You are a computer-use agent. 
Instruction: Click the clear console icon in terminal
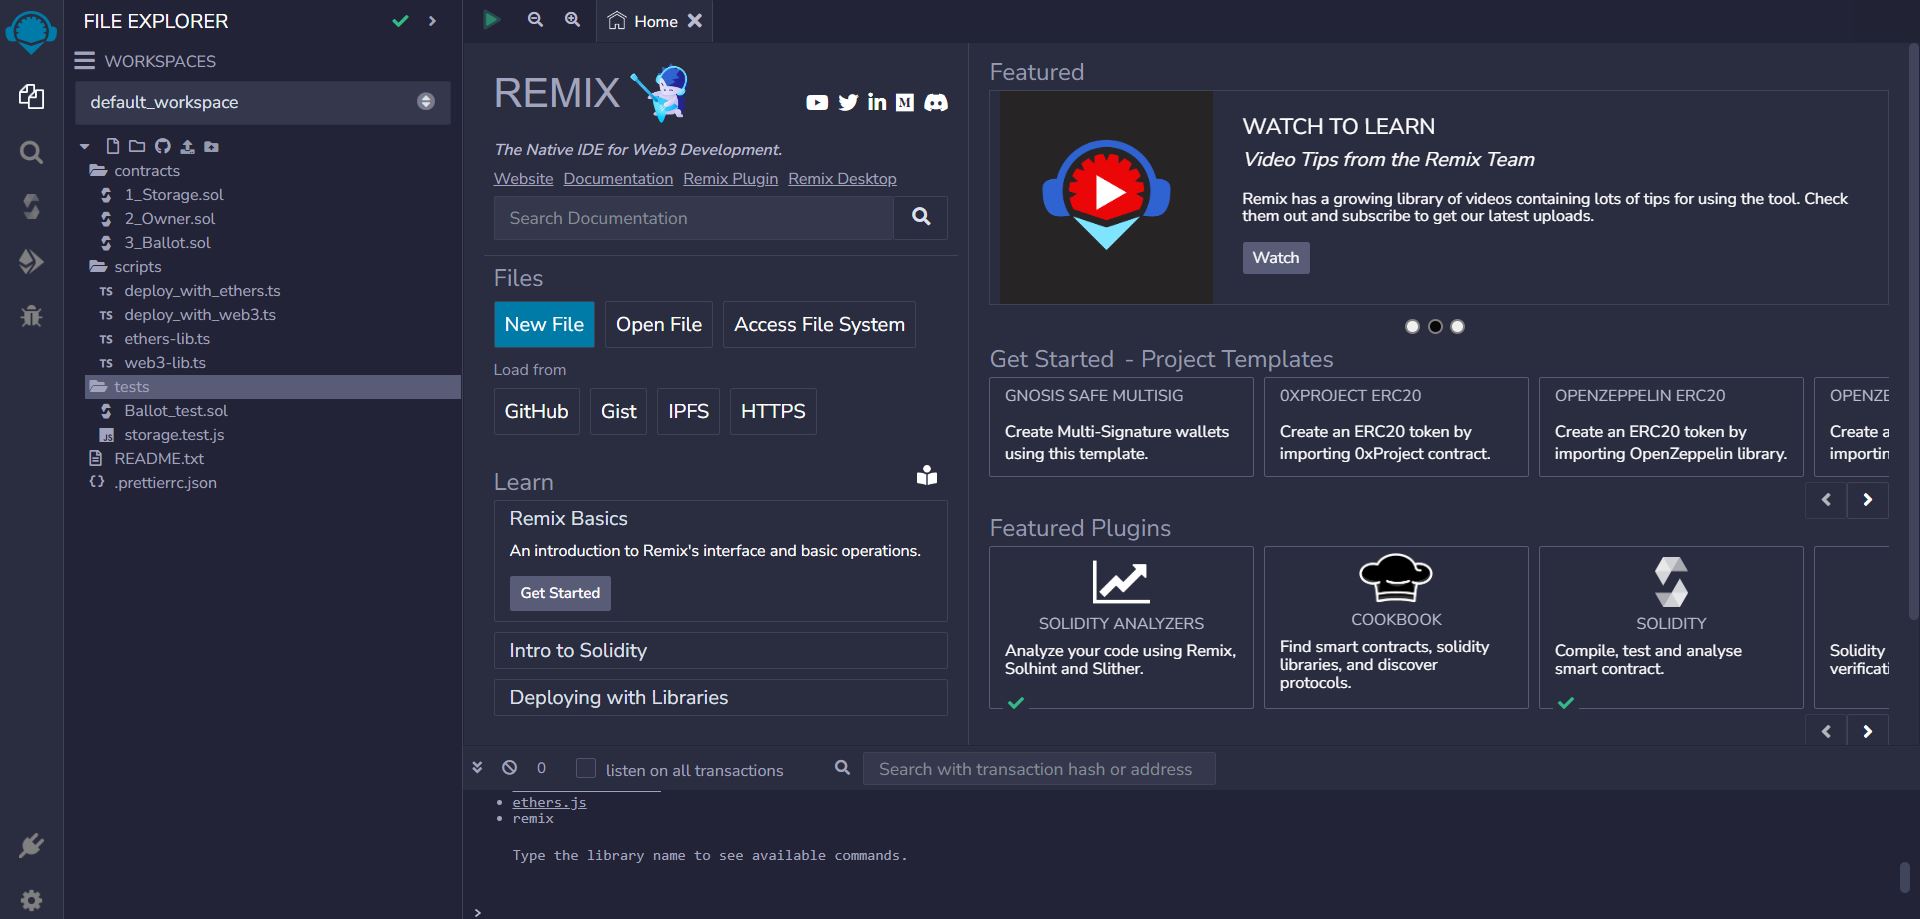click(x=510, y=768)
